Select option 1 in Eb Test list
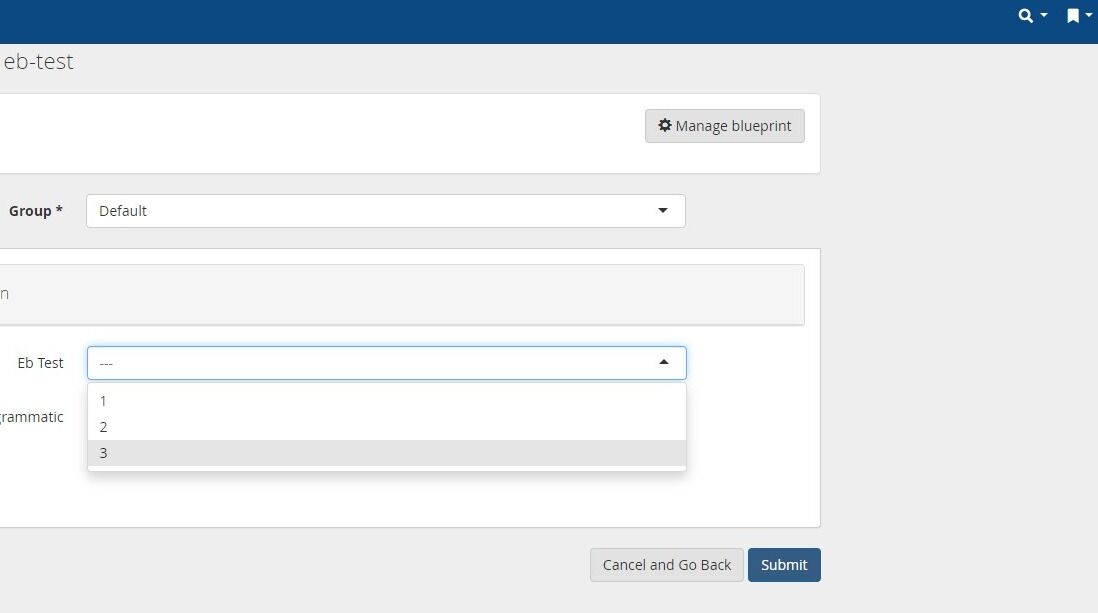1098x613 pixels. [387, 401]
